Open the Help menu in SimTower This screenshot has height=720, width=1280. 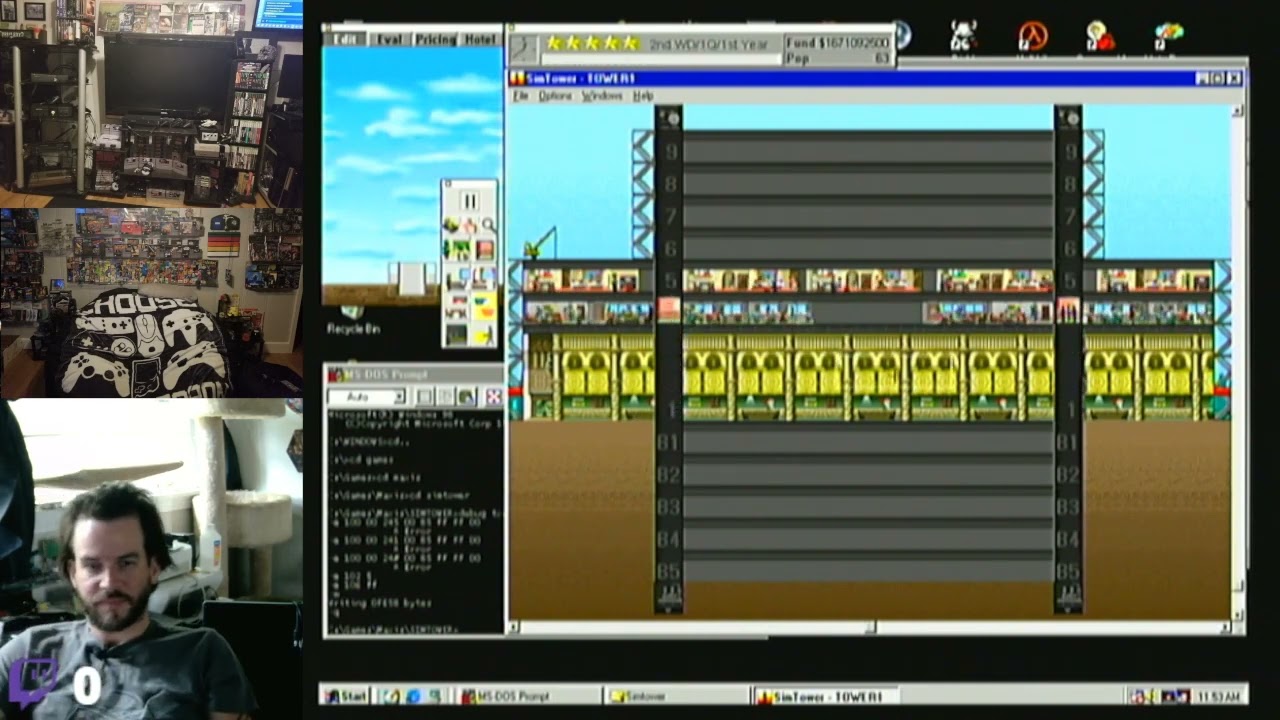point(643,96)
